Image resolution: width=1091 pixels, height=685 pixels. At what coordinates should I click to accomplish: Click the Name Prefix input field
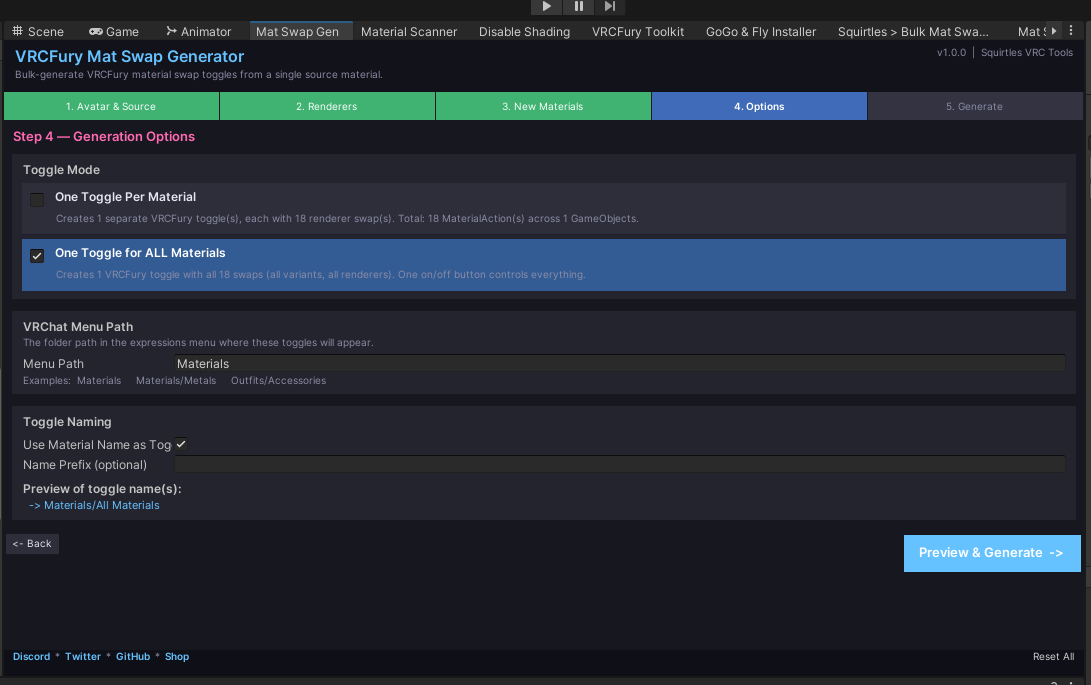pos(620,464)
